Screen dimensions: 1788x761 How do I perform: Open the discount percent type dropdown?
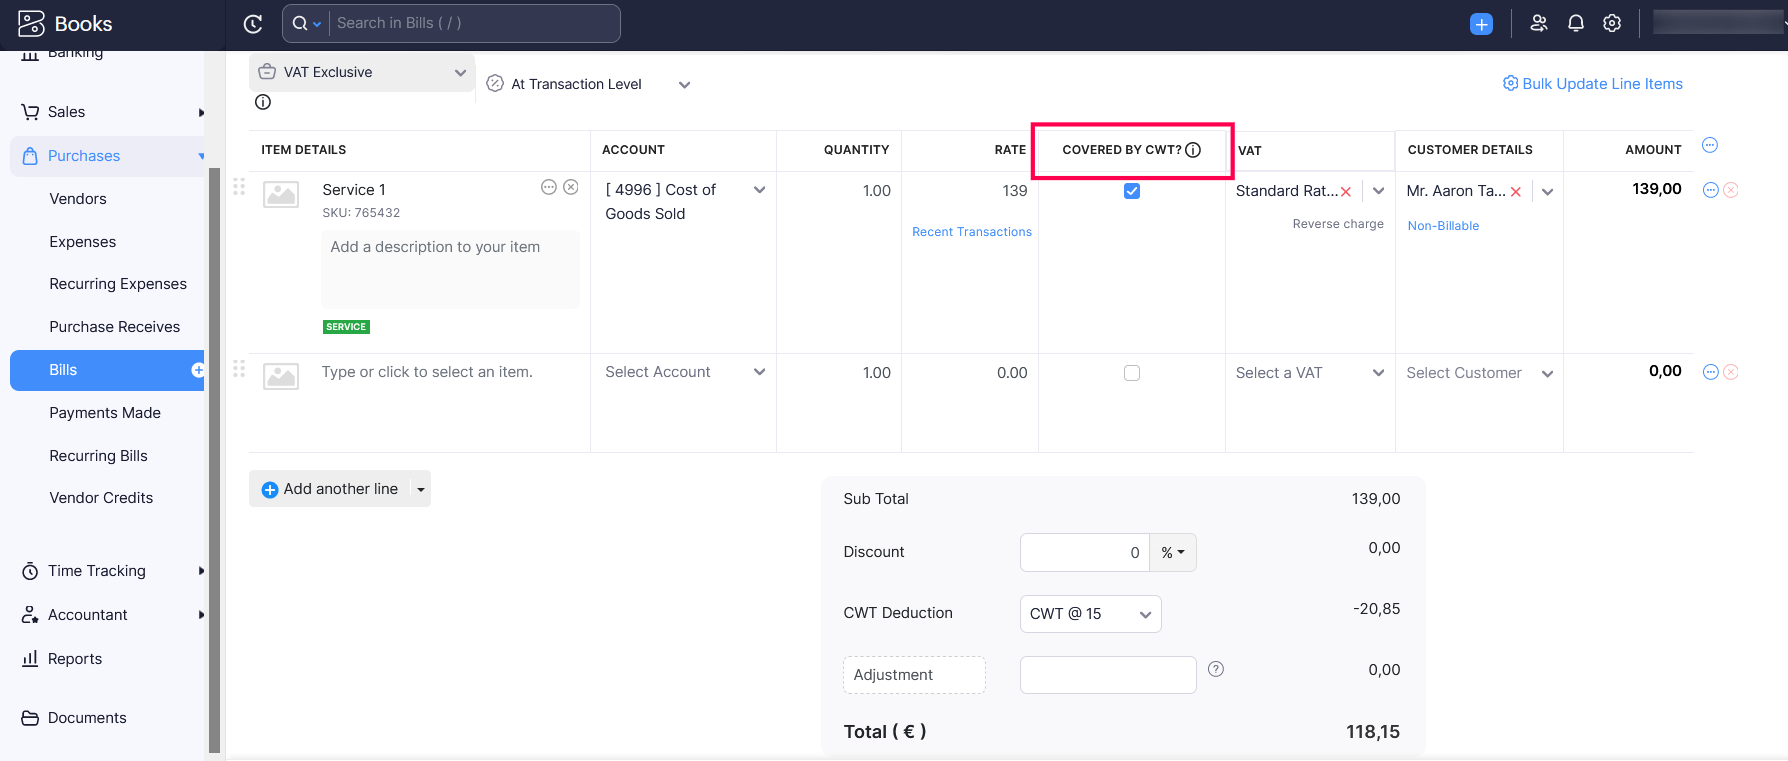[1173, 553]
